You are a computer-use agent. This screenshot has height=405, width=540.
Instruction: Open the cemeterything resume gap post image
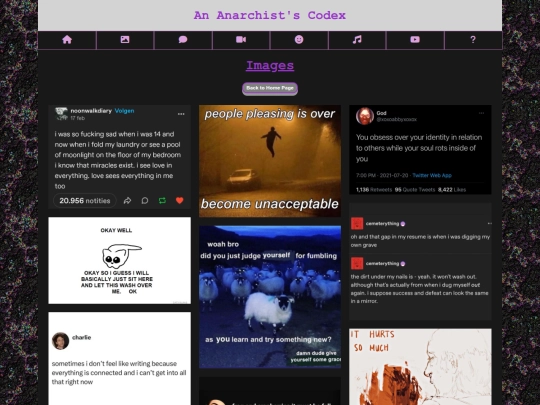tap(420, 262)
